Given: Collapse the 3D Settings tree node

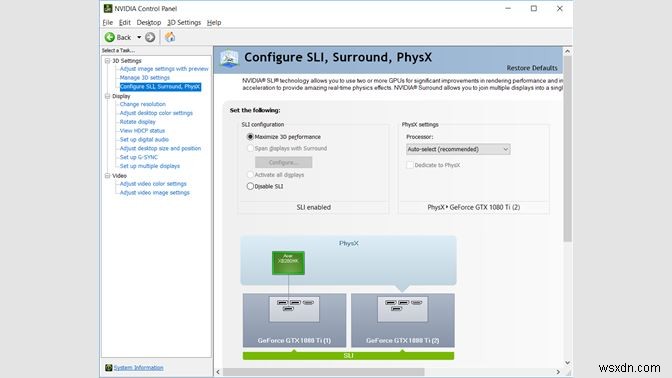Looking at the screenshot, I should [108, 61].
